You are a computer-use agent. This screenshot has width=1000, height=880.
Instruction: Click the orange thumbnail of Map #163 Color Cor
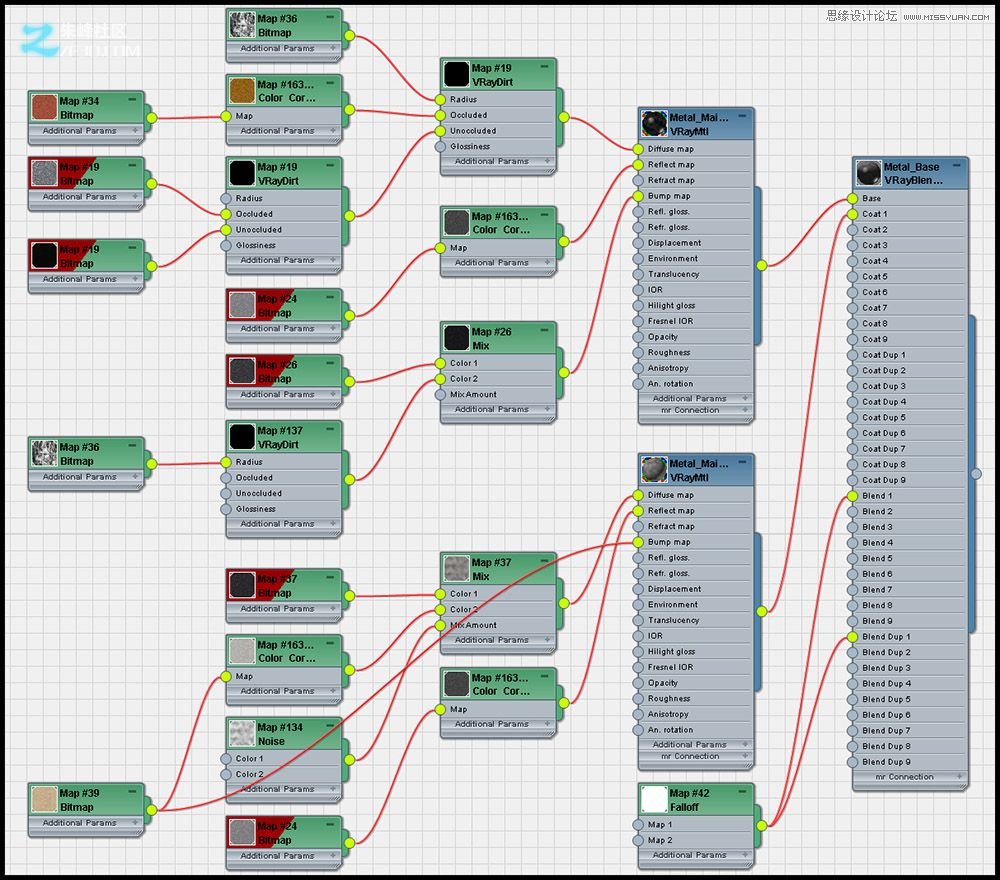[x=242, y=91]
